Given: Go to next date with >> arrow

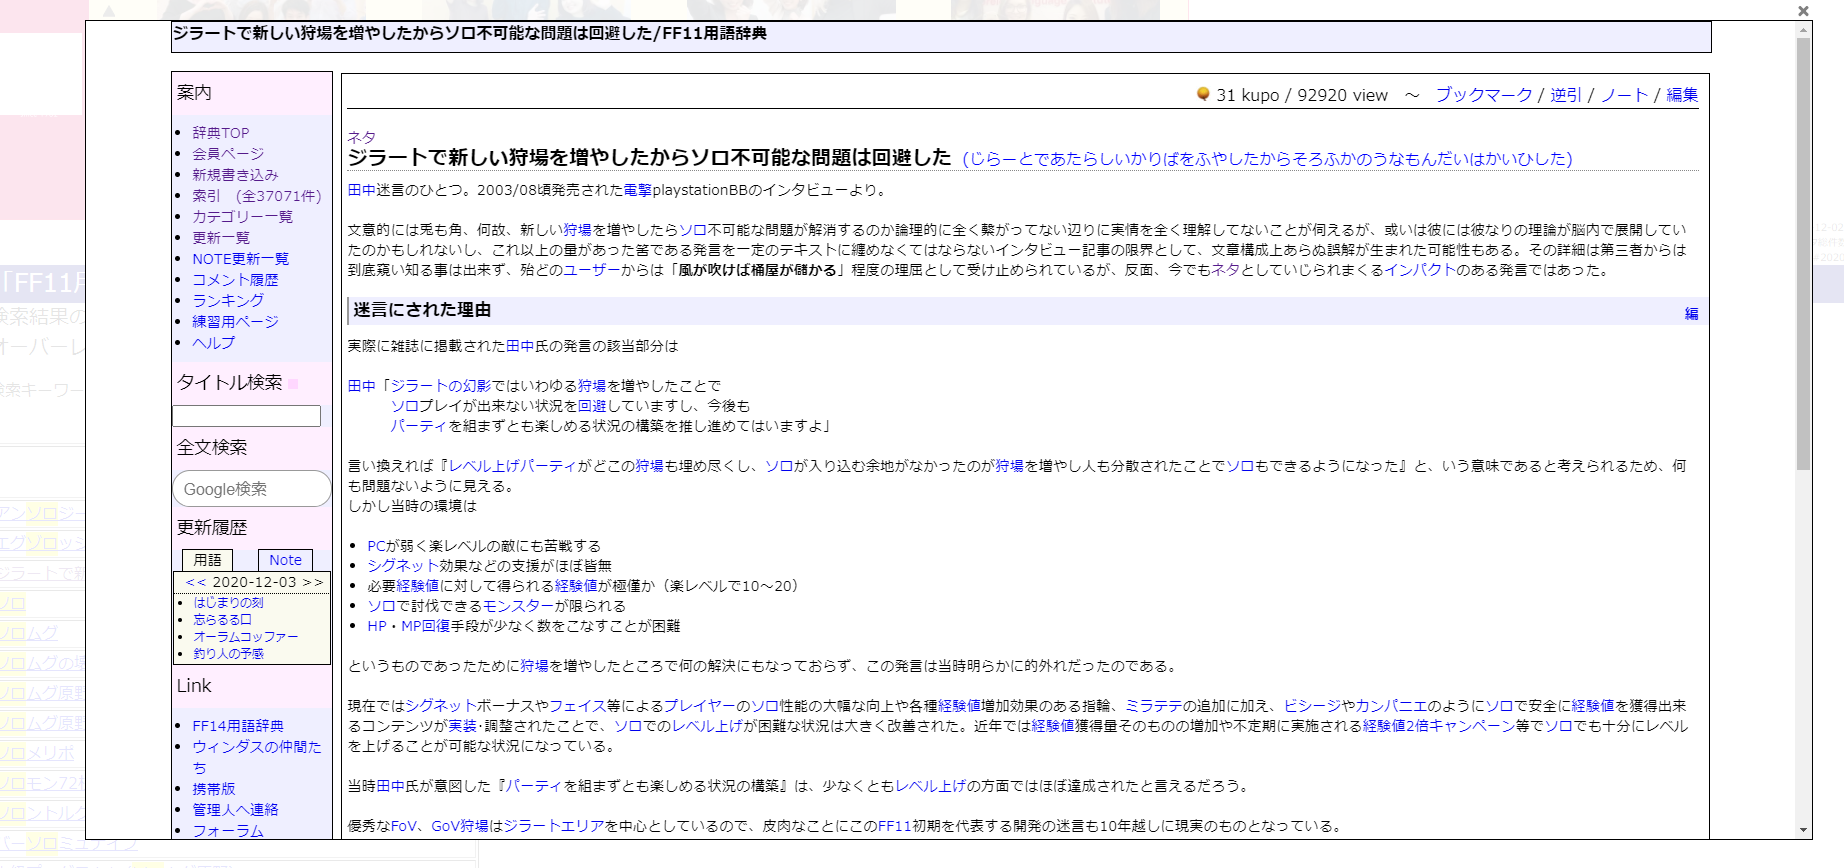Looking at the screenshot, I should 313,582.
